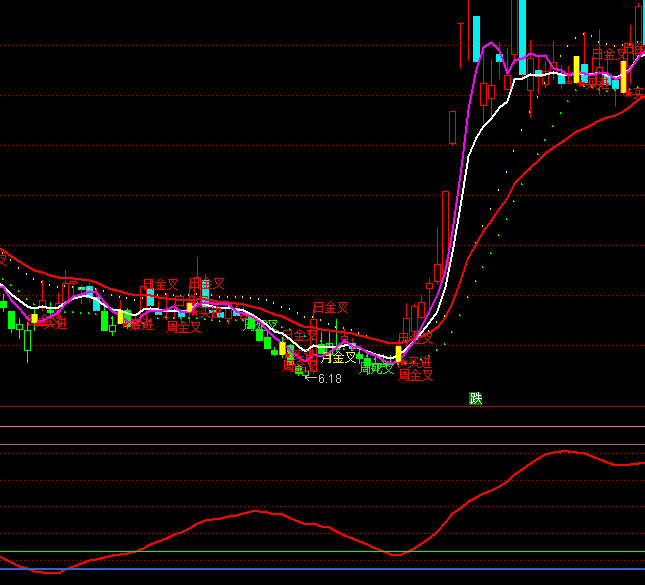
Task: Click the 月金叉 label above the red line
Action: [x=330, y=308]
